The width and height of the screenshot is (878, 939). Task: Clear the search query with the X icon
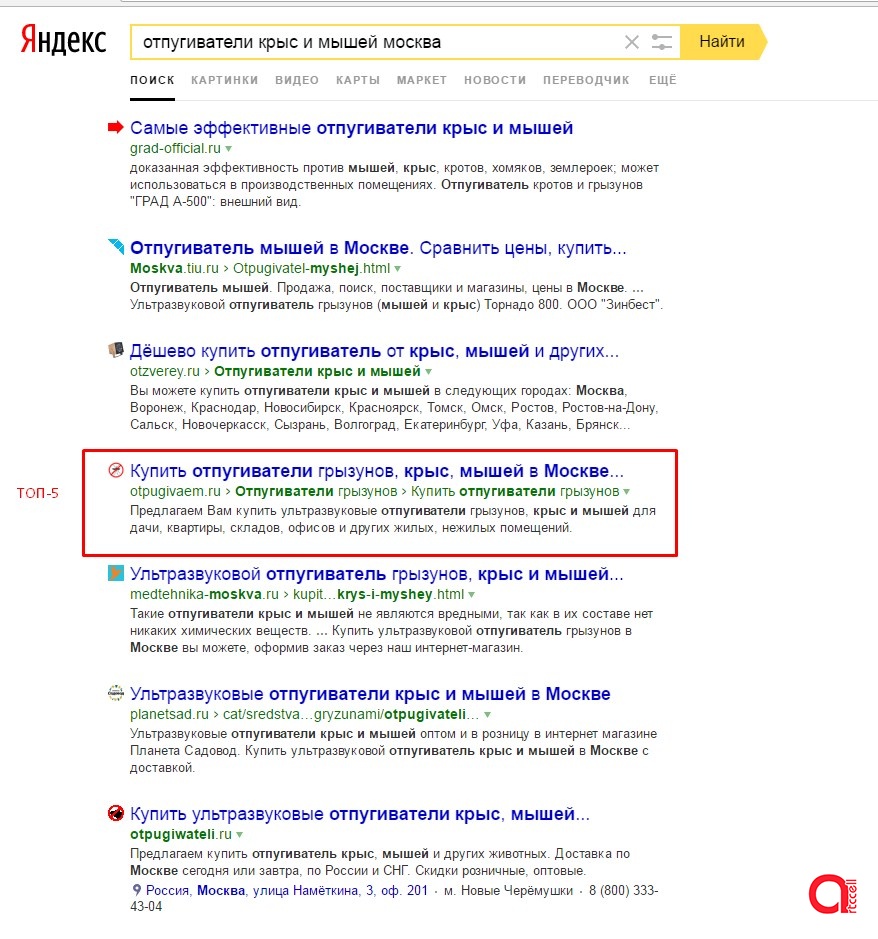632,42
